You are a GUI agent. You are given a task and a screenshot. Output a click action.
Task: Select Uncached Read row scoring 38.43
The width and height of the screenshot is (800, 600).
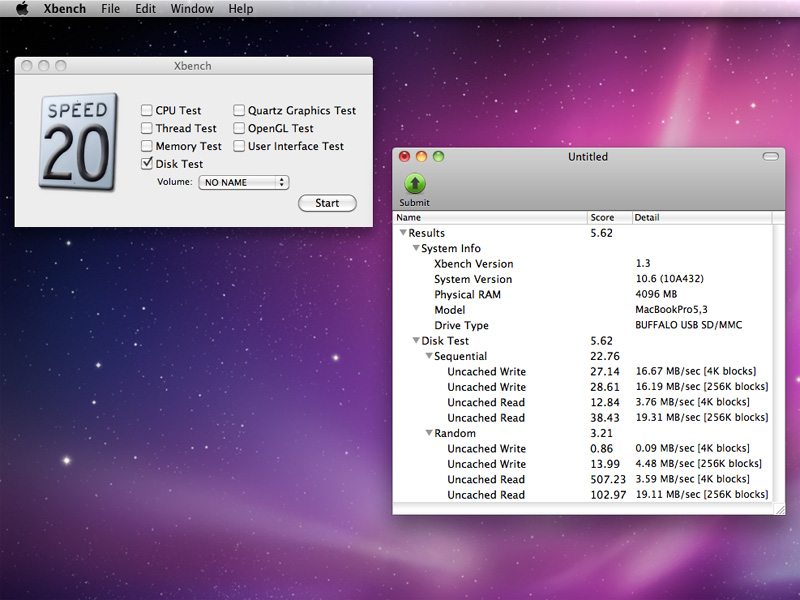(583, 417)
